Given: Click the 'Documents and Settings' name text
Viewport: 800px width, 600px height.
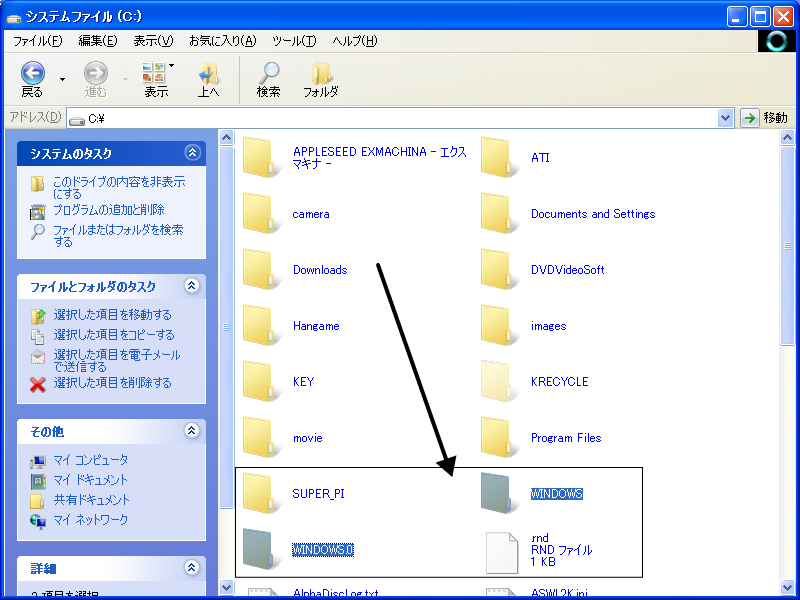Looking at the screenshot, I should 593,214.
